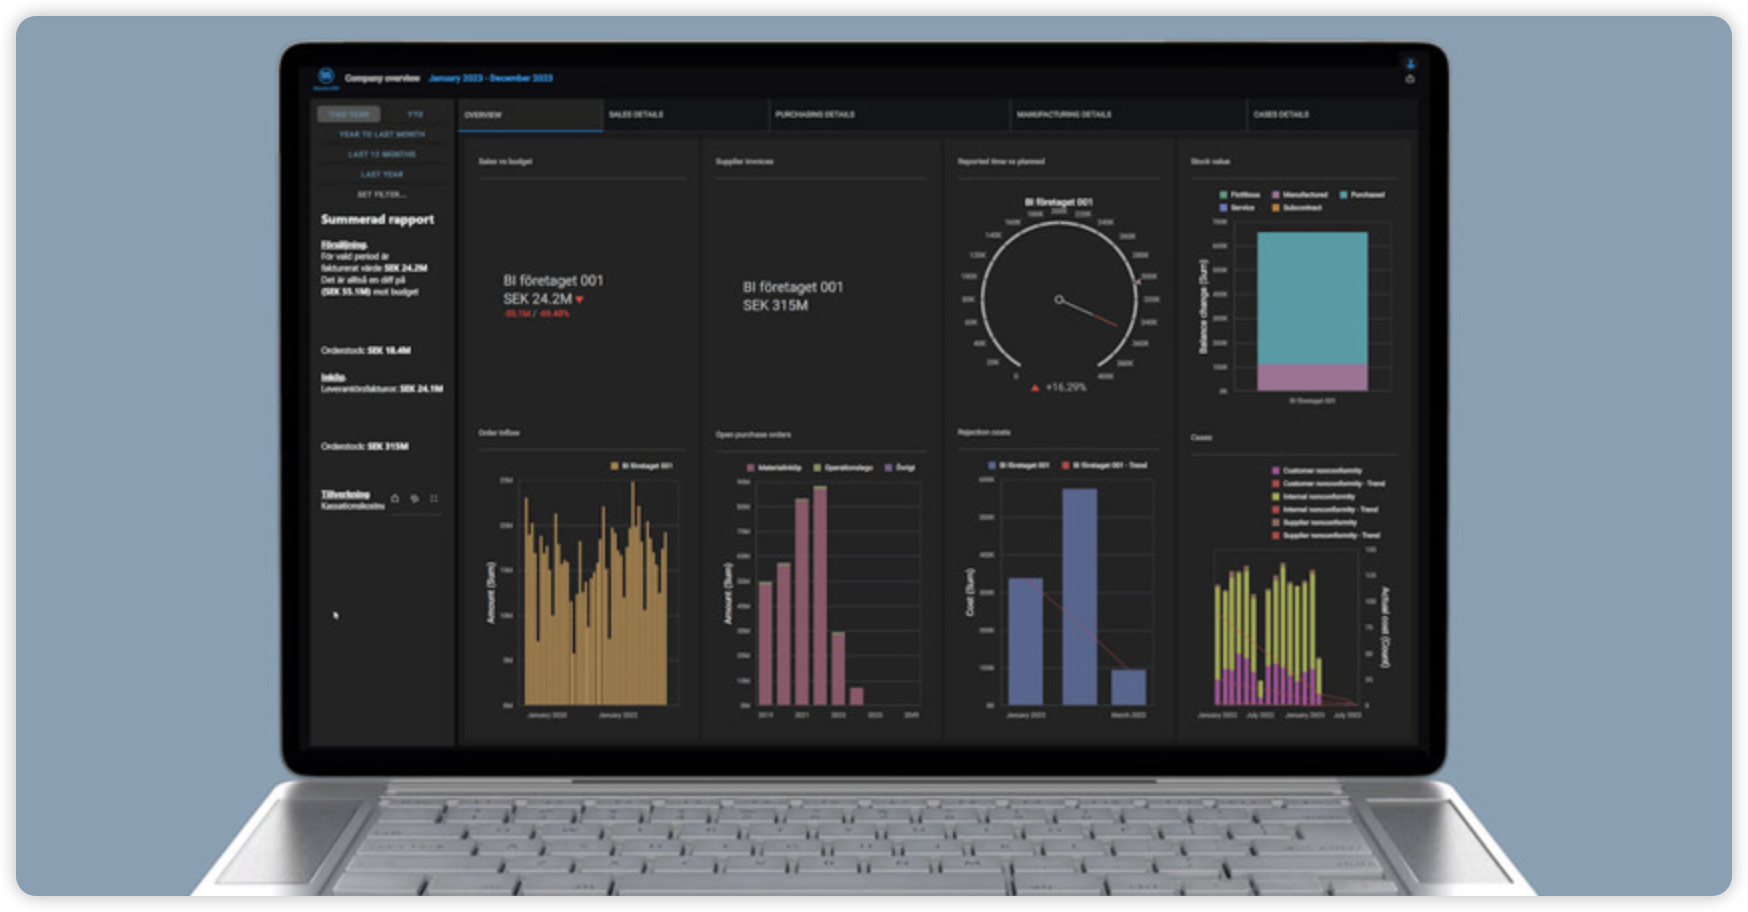Click the expand icon beside Tillverkning
The width and height of the screenshot is (1748, 912).
[434, 498]
